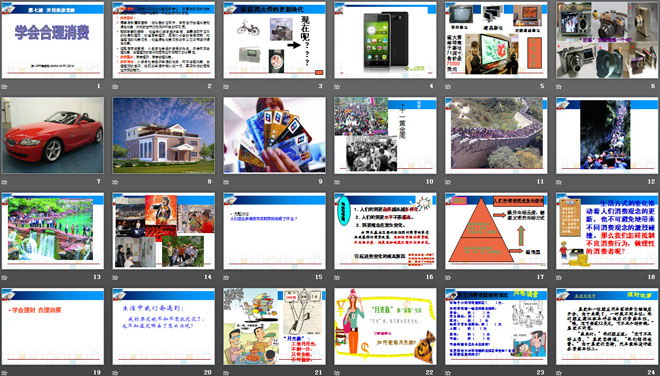Click the transition star icon below slide 9
The width and height of the screenshot is (660, 376).
(x=226, y=182)
